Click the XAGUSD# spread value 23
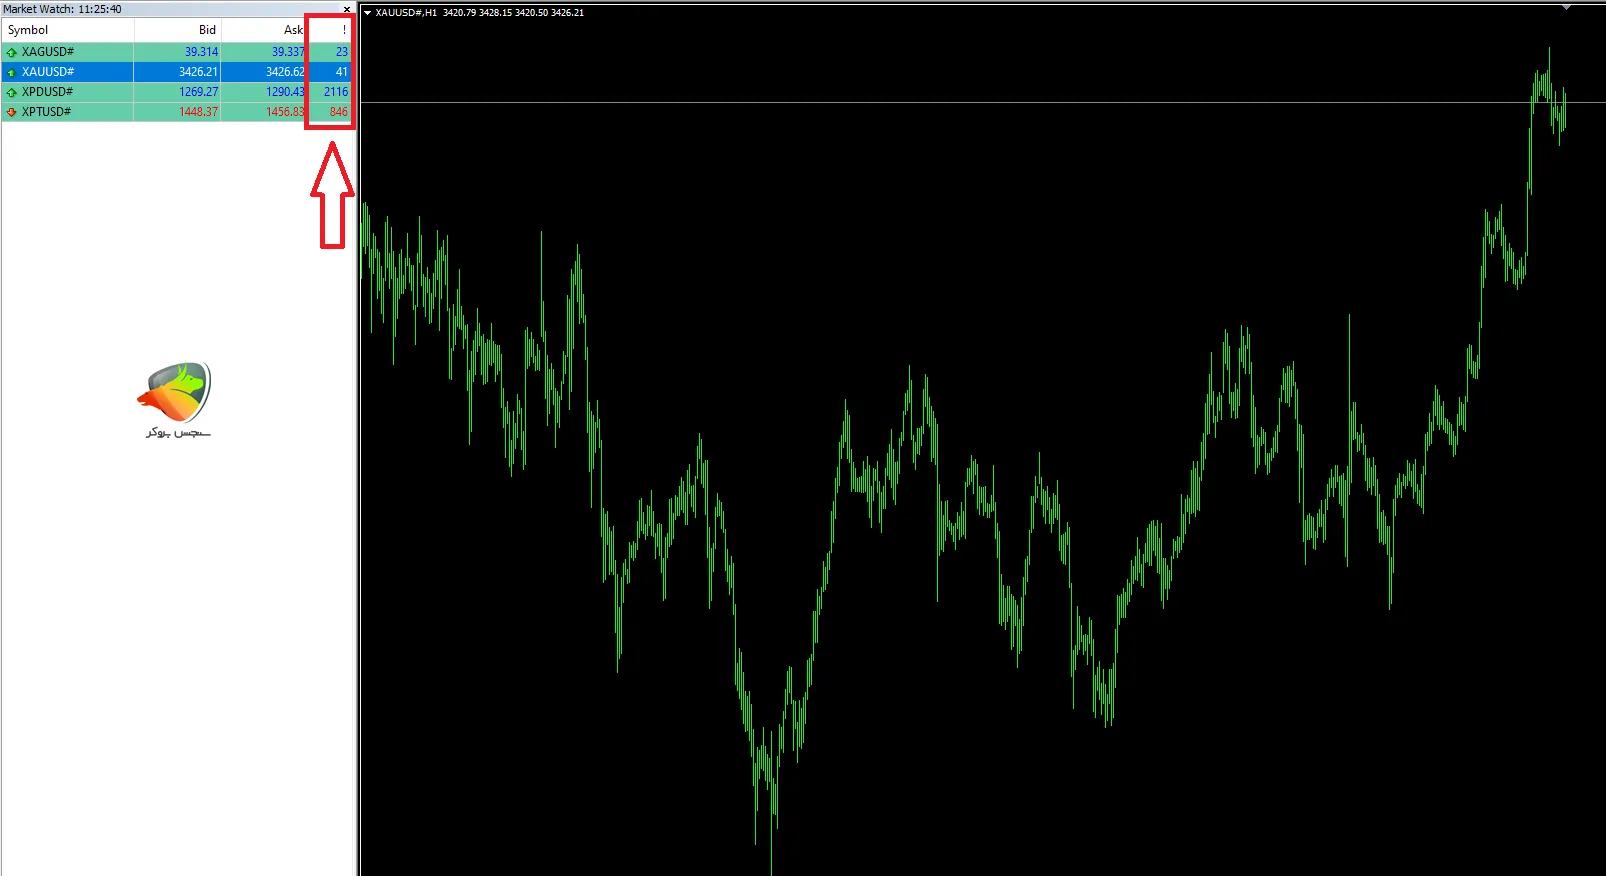 click(341, 52)
